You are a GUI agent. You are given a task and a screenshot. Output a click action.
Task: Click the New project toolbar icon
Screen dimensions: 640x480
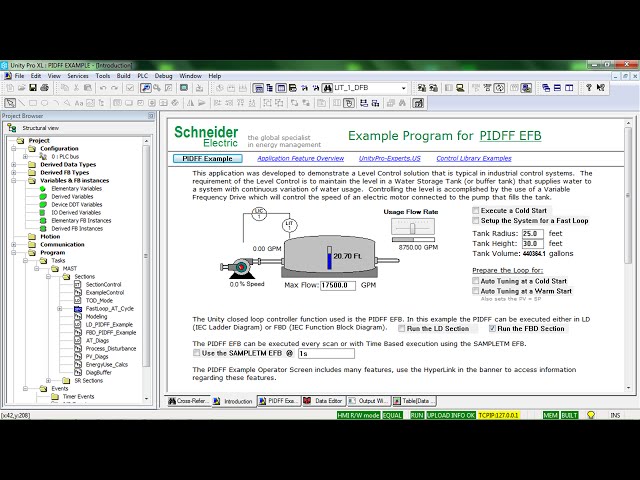coord(10,88)
